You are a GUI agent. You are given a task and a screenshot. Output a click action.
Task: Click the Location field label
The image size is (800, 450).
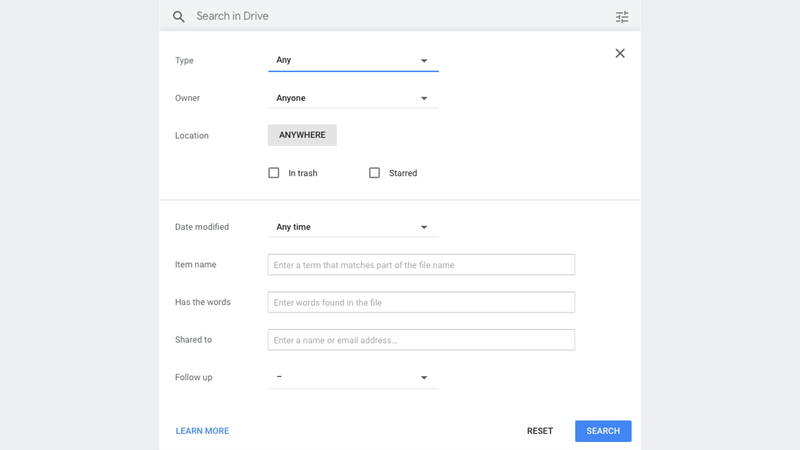point(192,136)
